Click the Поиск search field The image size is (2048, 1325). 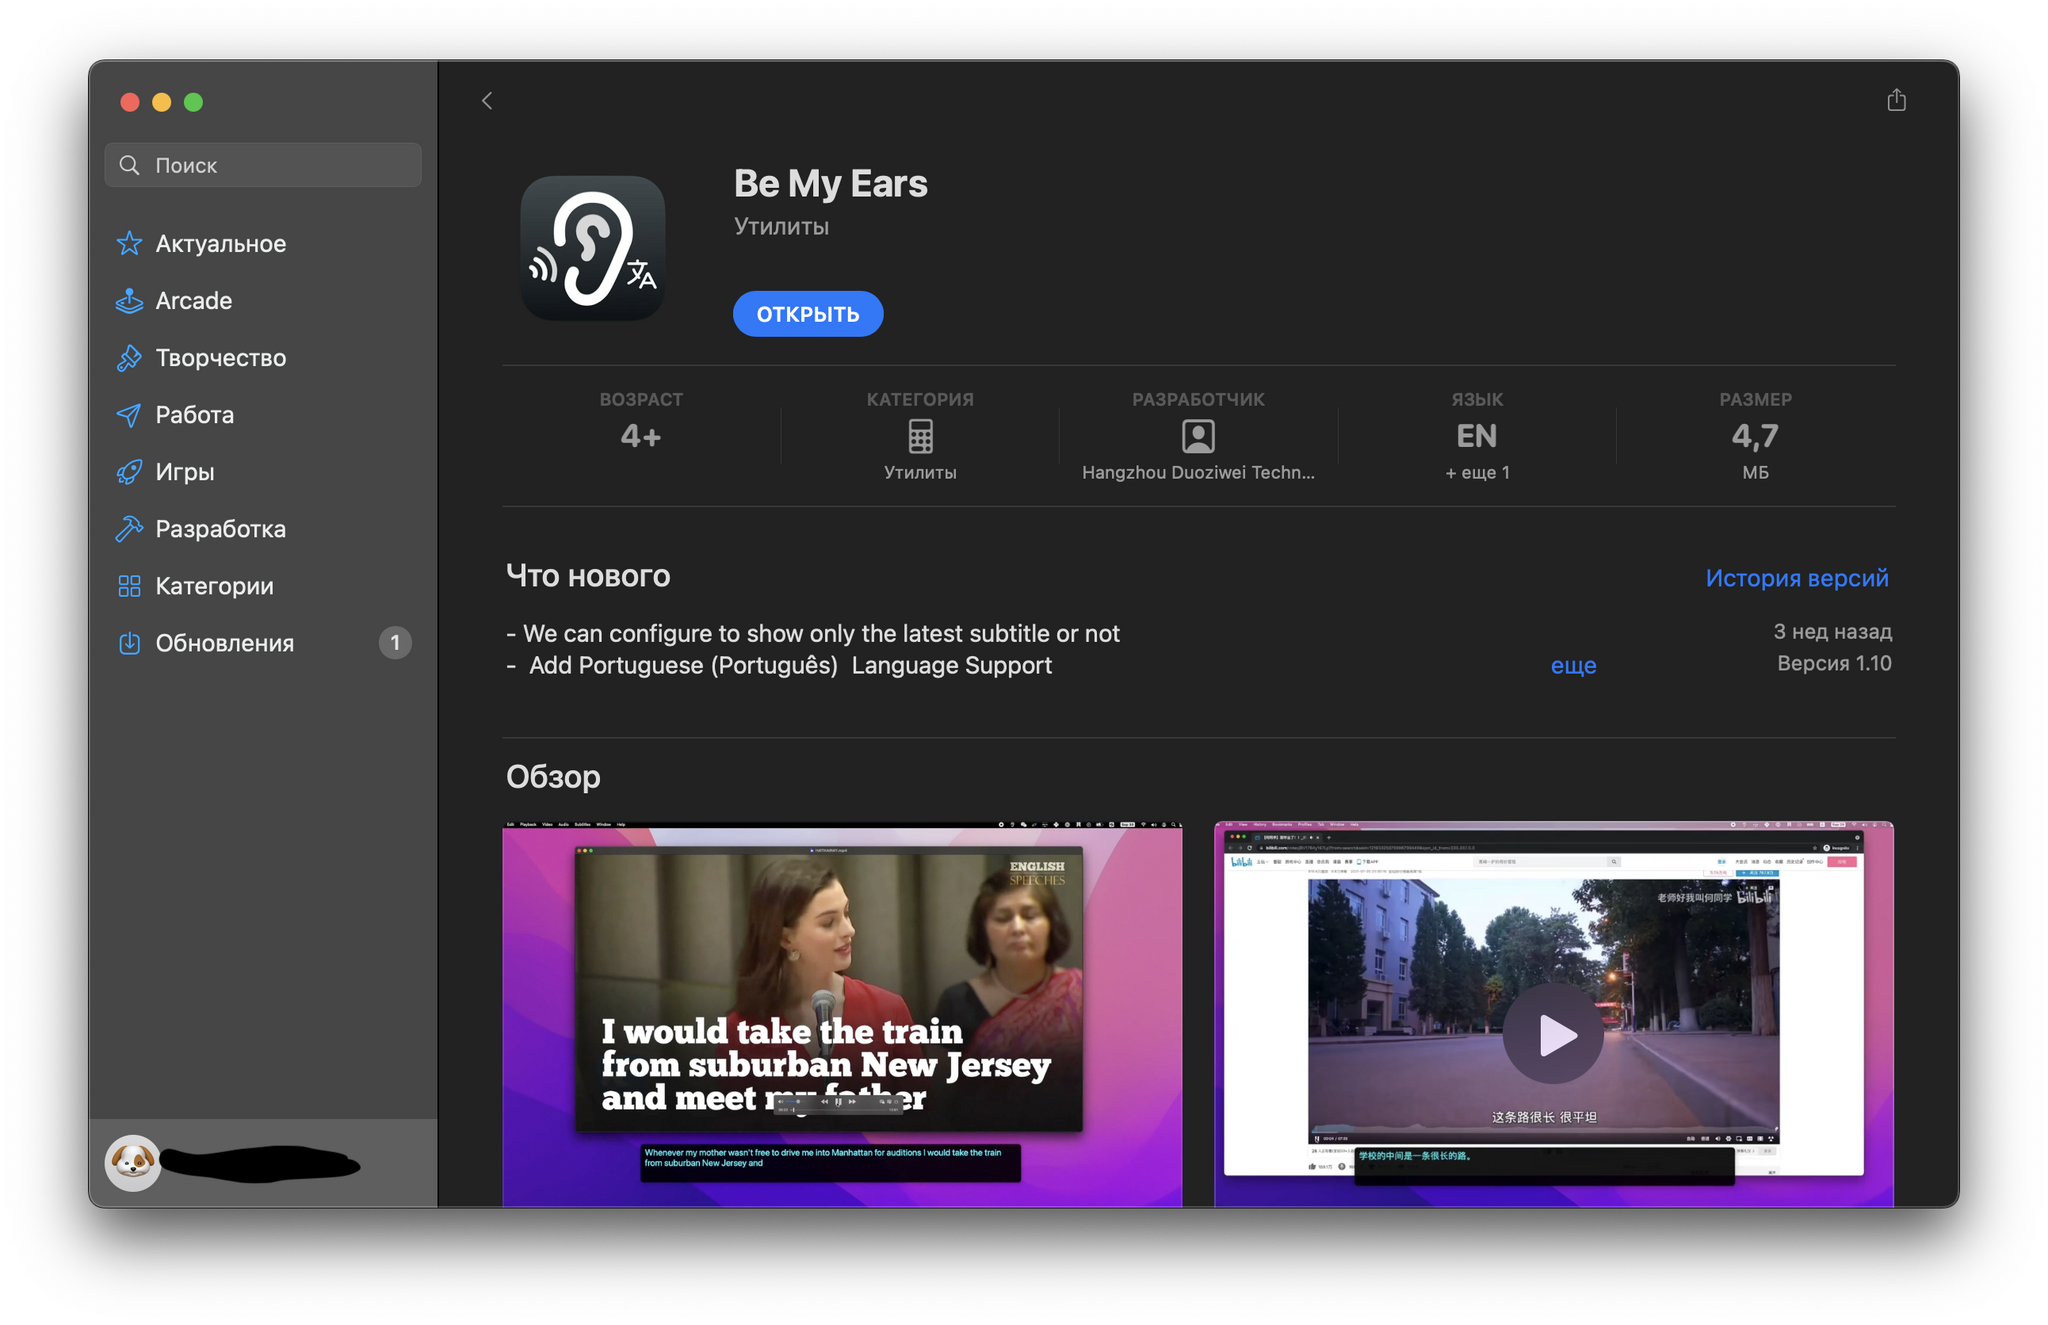[263, 165]
